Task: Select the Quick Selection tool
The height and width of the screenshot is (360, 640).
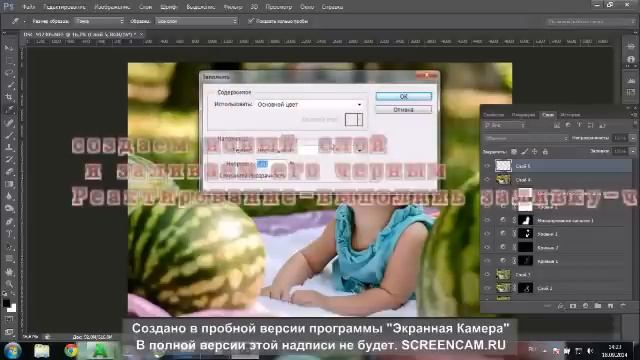Action: (x=9, y=85)
